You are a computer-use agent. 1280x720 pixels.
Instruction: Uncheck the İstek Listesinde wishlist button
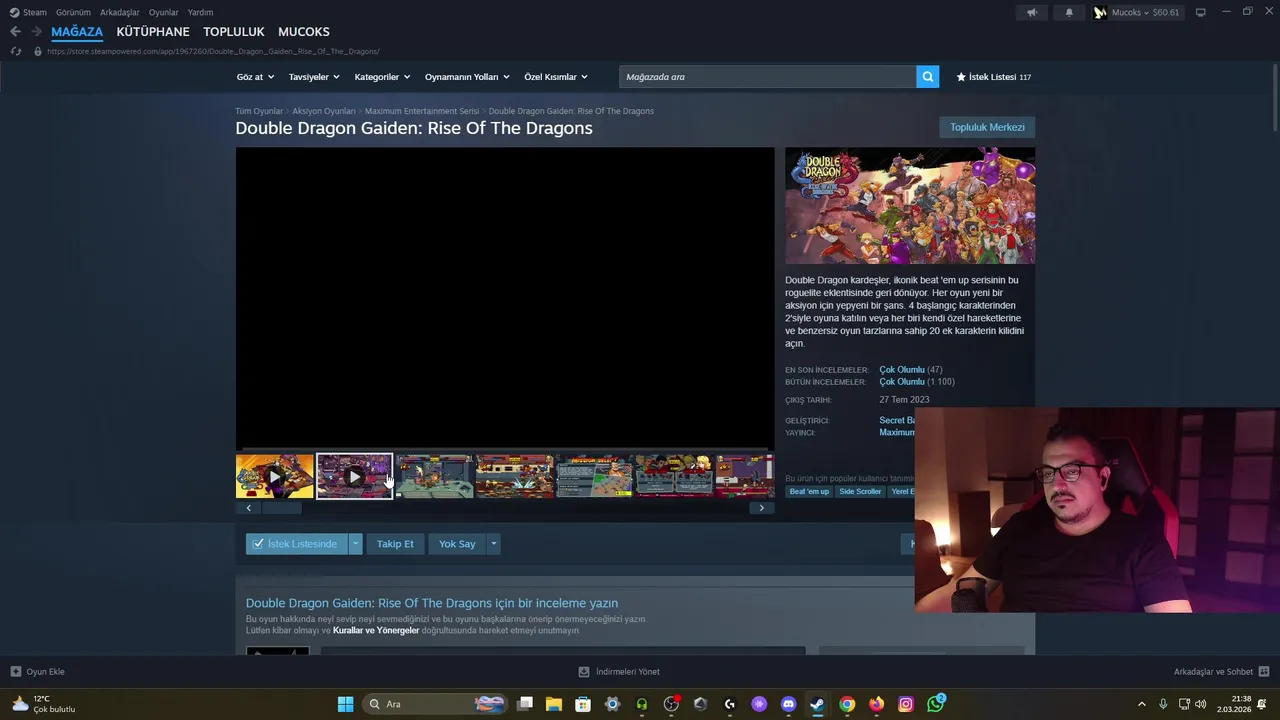pos(297,544)
